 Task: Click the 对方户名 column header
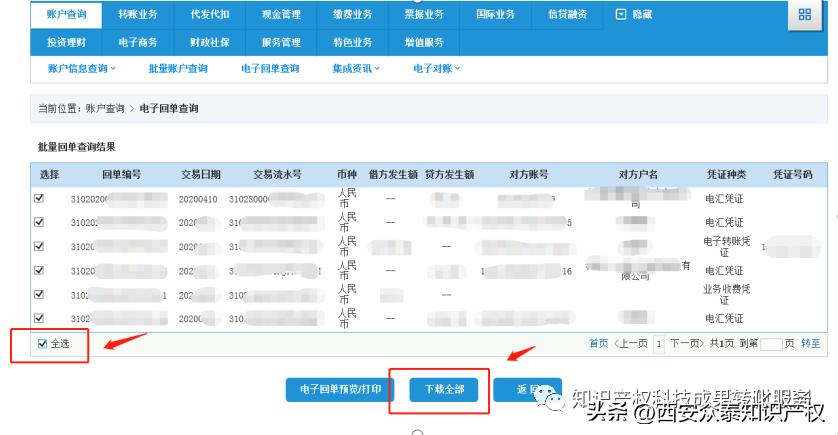pyautogui.click(x=638, y=174)
